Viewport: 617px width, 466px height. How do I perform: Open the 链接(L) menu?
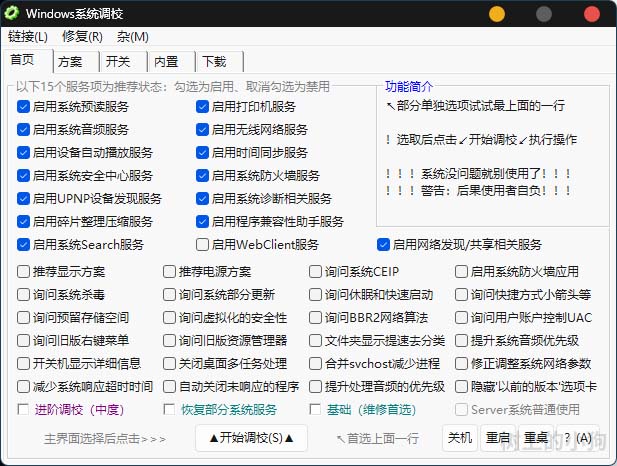coord(28,37)
